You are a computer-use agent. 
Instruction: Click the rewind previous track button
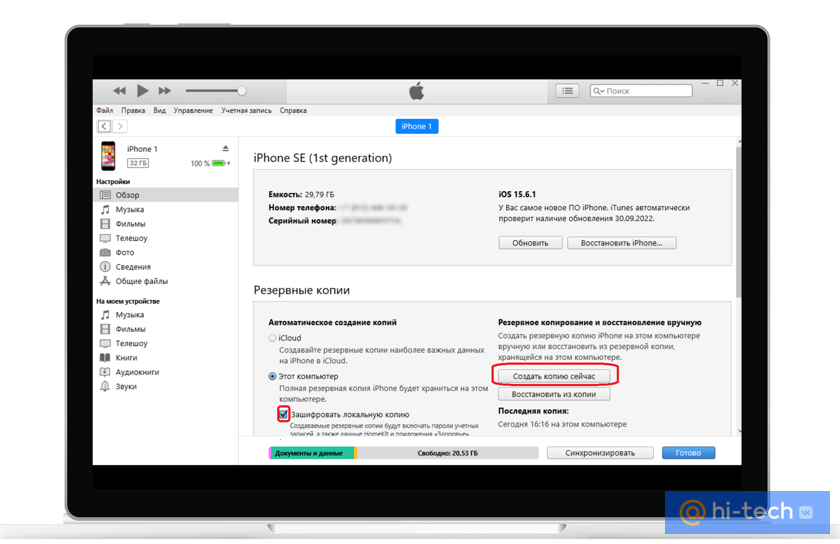click(119, 91)
